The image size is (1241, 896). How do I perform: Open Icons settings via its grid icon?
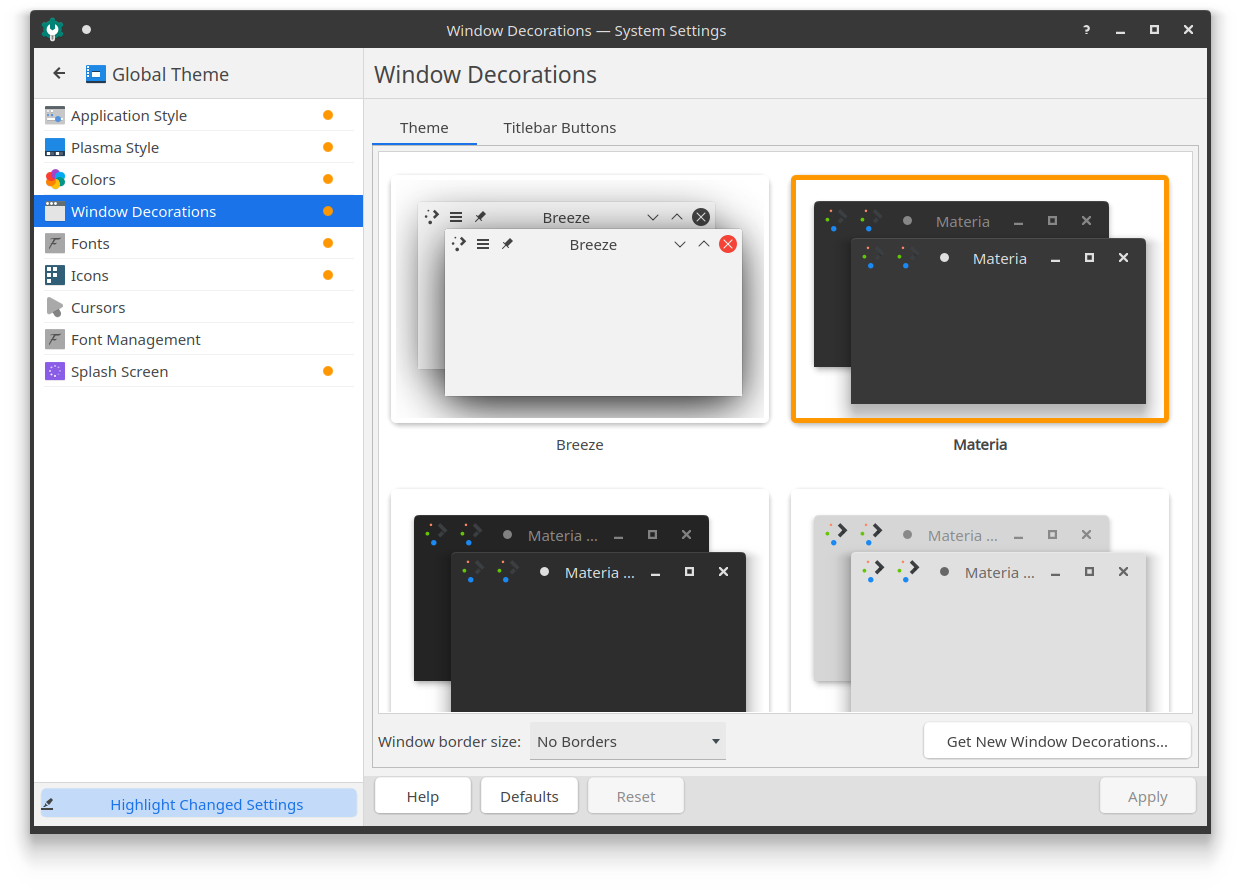[54, 275]
